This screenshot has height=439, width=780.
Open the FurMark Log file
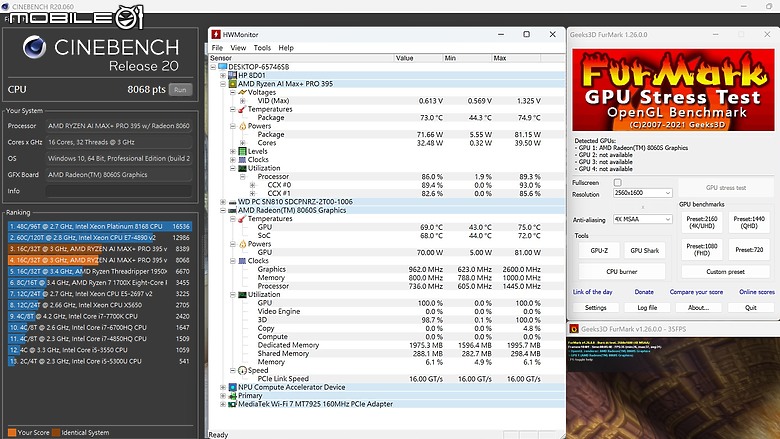(647, 308)
